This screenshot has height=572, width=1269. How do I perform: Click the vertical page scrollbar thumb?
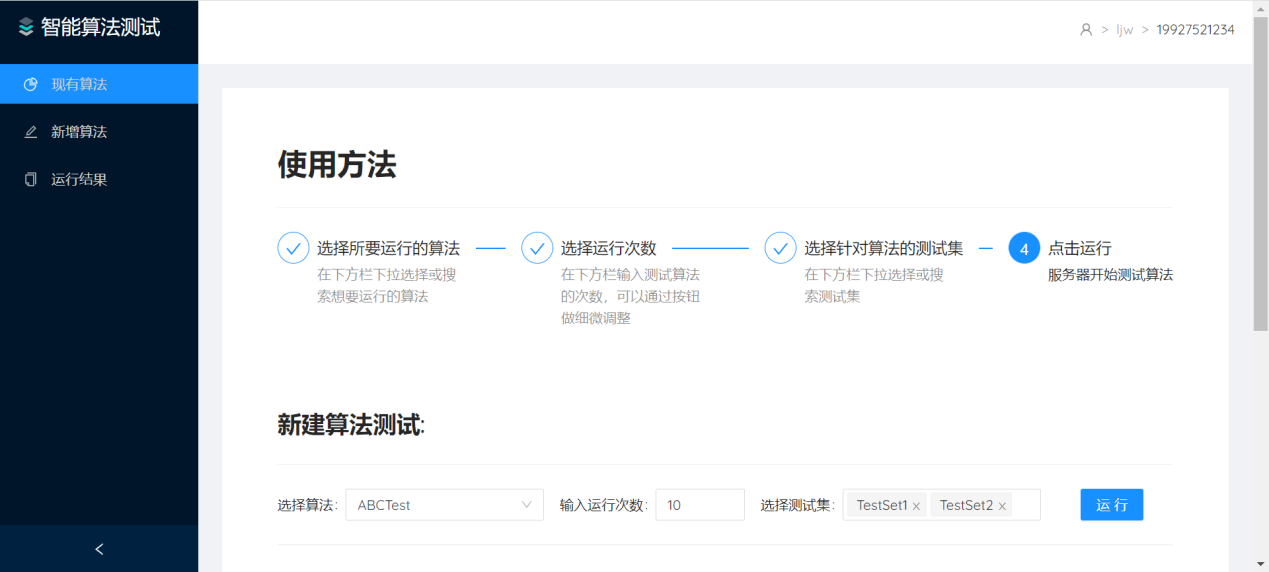coord(1260,170)
